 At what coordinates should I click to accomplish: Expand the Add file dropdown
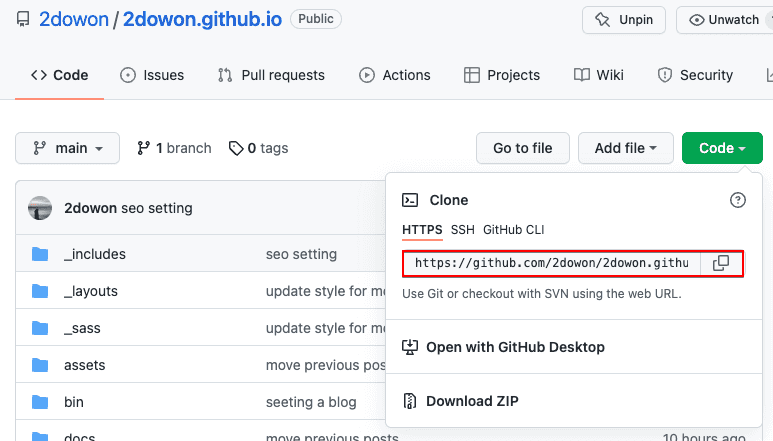coord(627,148)
